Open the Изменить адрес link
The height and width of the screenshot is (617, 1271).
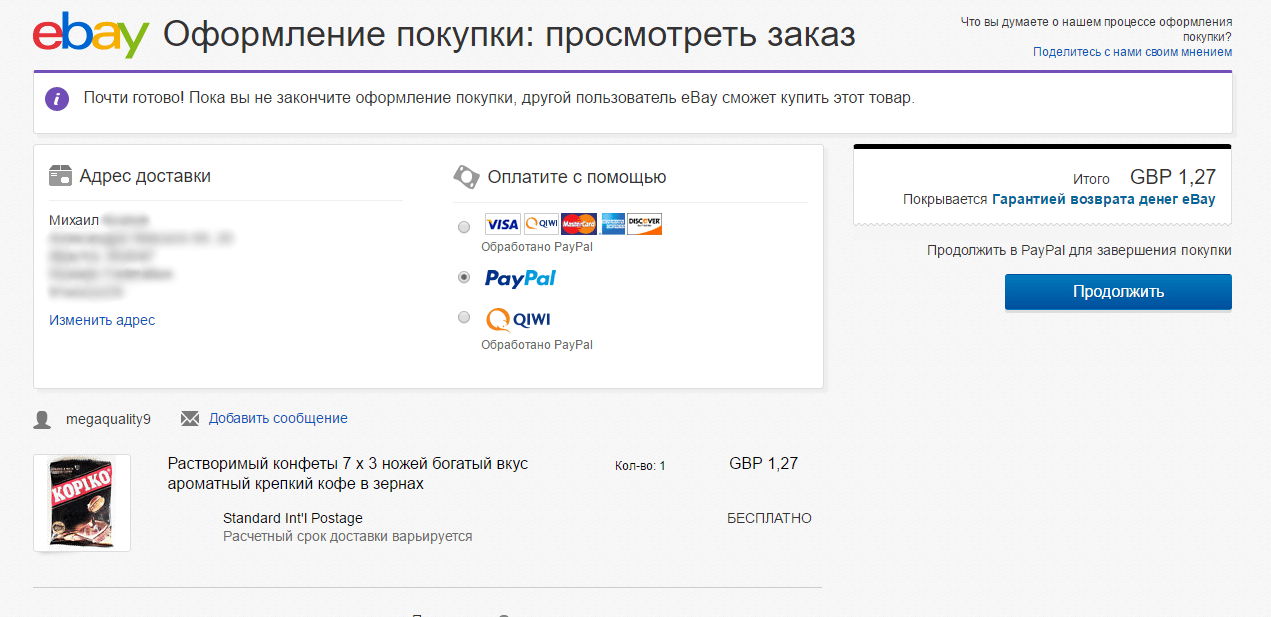tap(102, 320)
